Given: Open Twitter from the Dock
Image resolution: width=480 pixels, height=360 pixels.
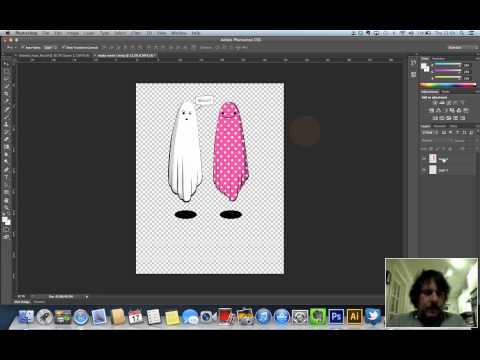Looking at the screenshot, I should 372,316.
